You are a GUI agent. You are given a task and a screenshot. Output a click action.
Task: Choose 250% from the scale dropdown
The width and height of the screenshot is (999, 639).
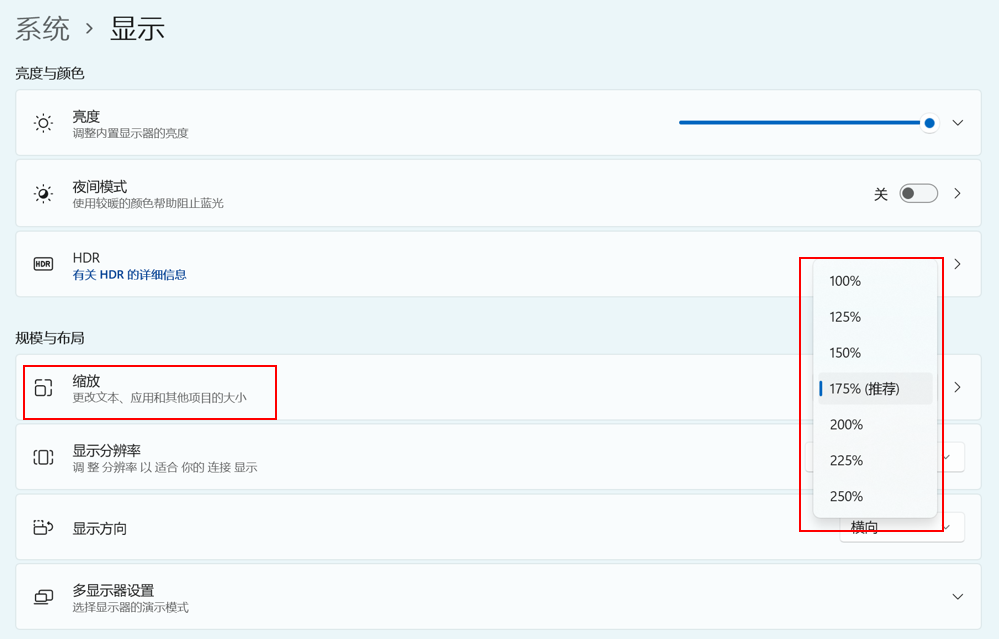pyautogui.click(x=845, y=497)
